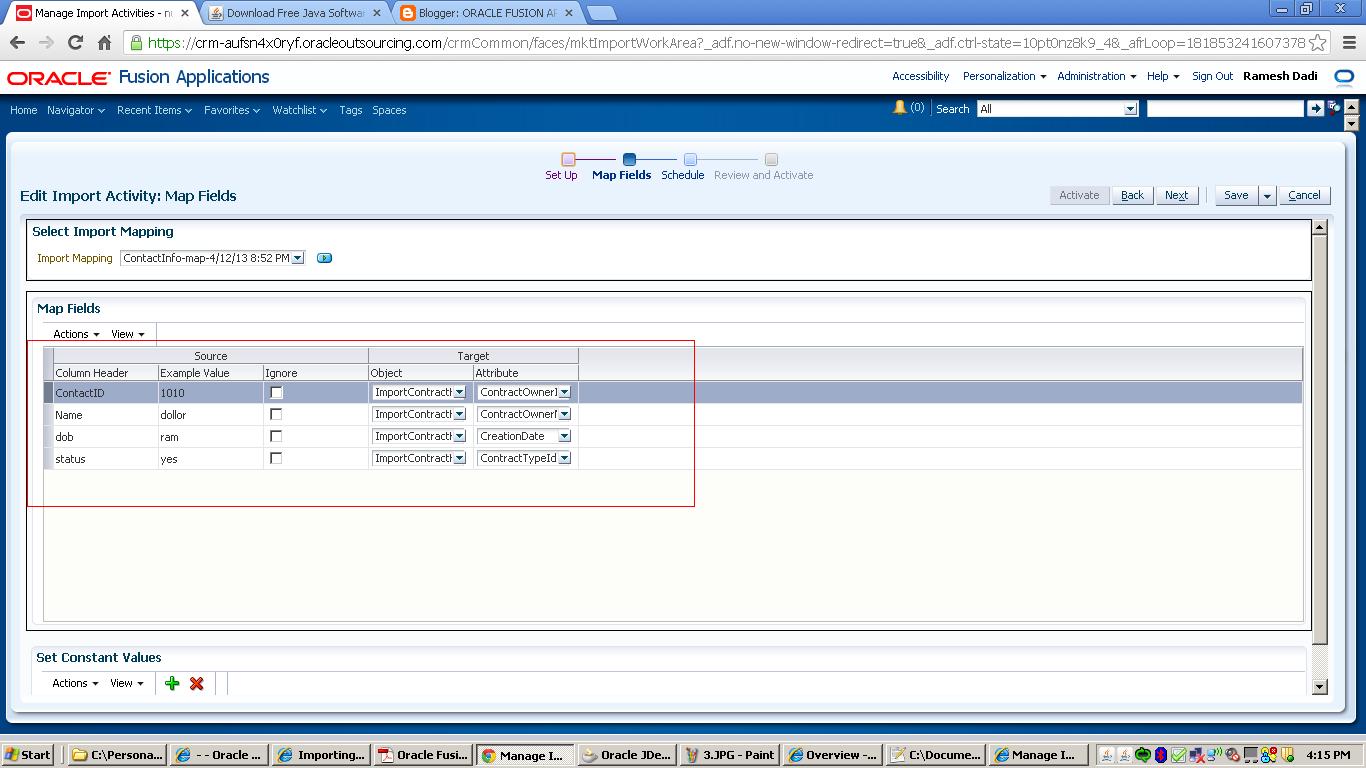Click the wizard Back button
Image resolution: width=1366 pixels, height=768 pixels.
tap(1132, 196)
